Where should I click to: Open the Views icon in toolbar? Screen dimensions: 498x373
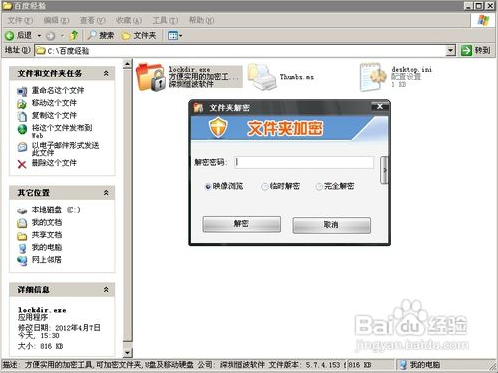click(173, 35)
